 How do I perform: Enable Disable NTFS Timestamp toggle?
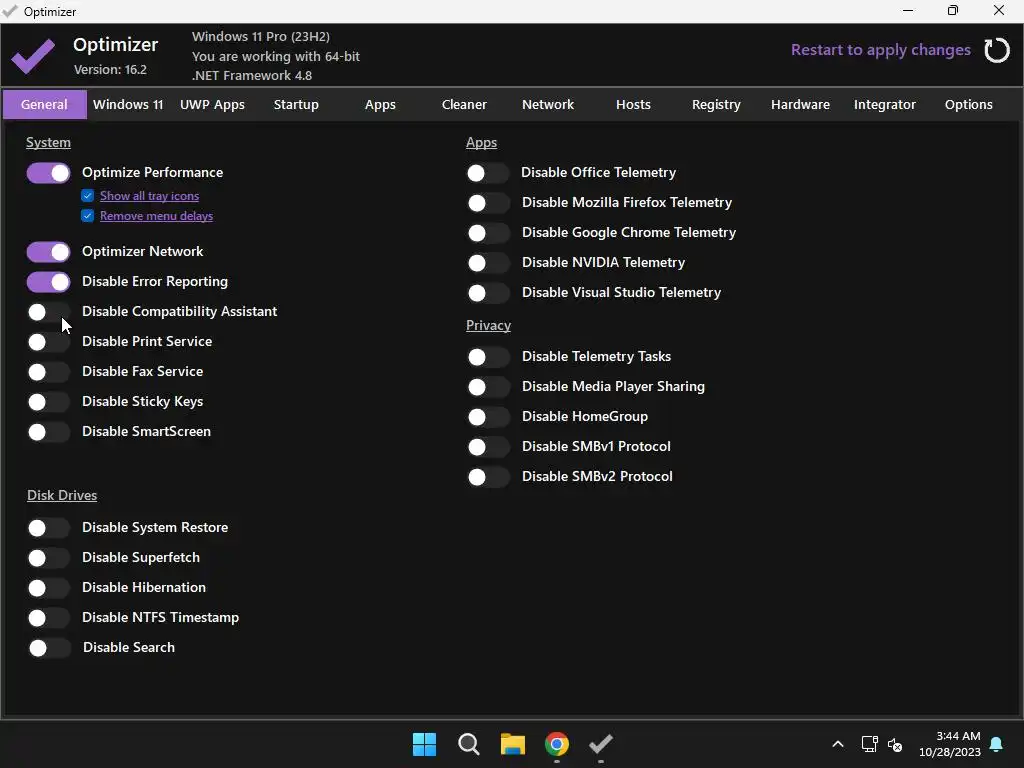point(48,618)
